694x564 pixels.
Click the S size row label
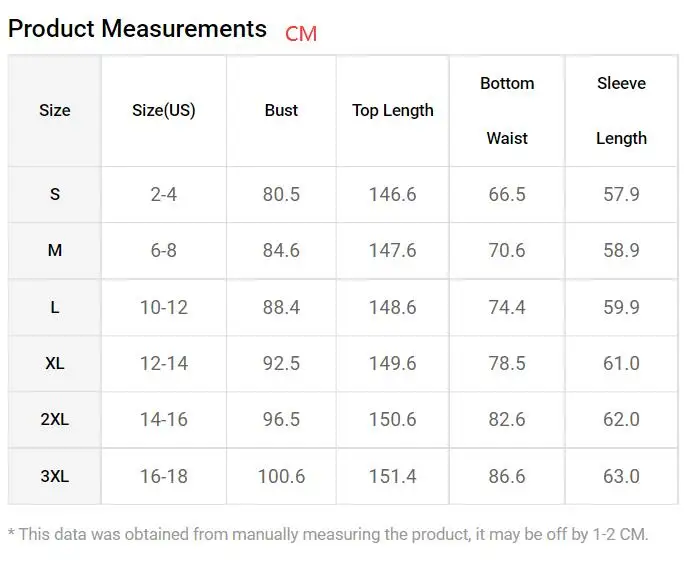(x=55, y=194)
